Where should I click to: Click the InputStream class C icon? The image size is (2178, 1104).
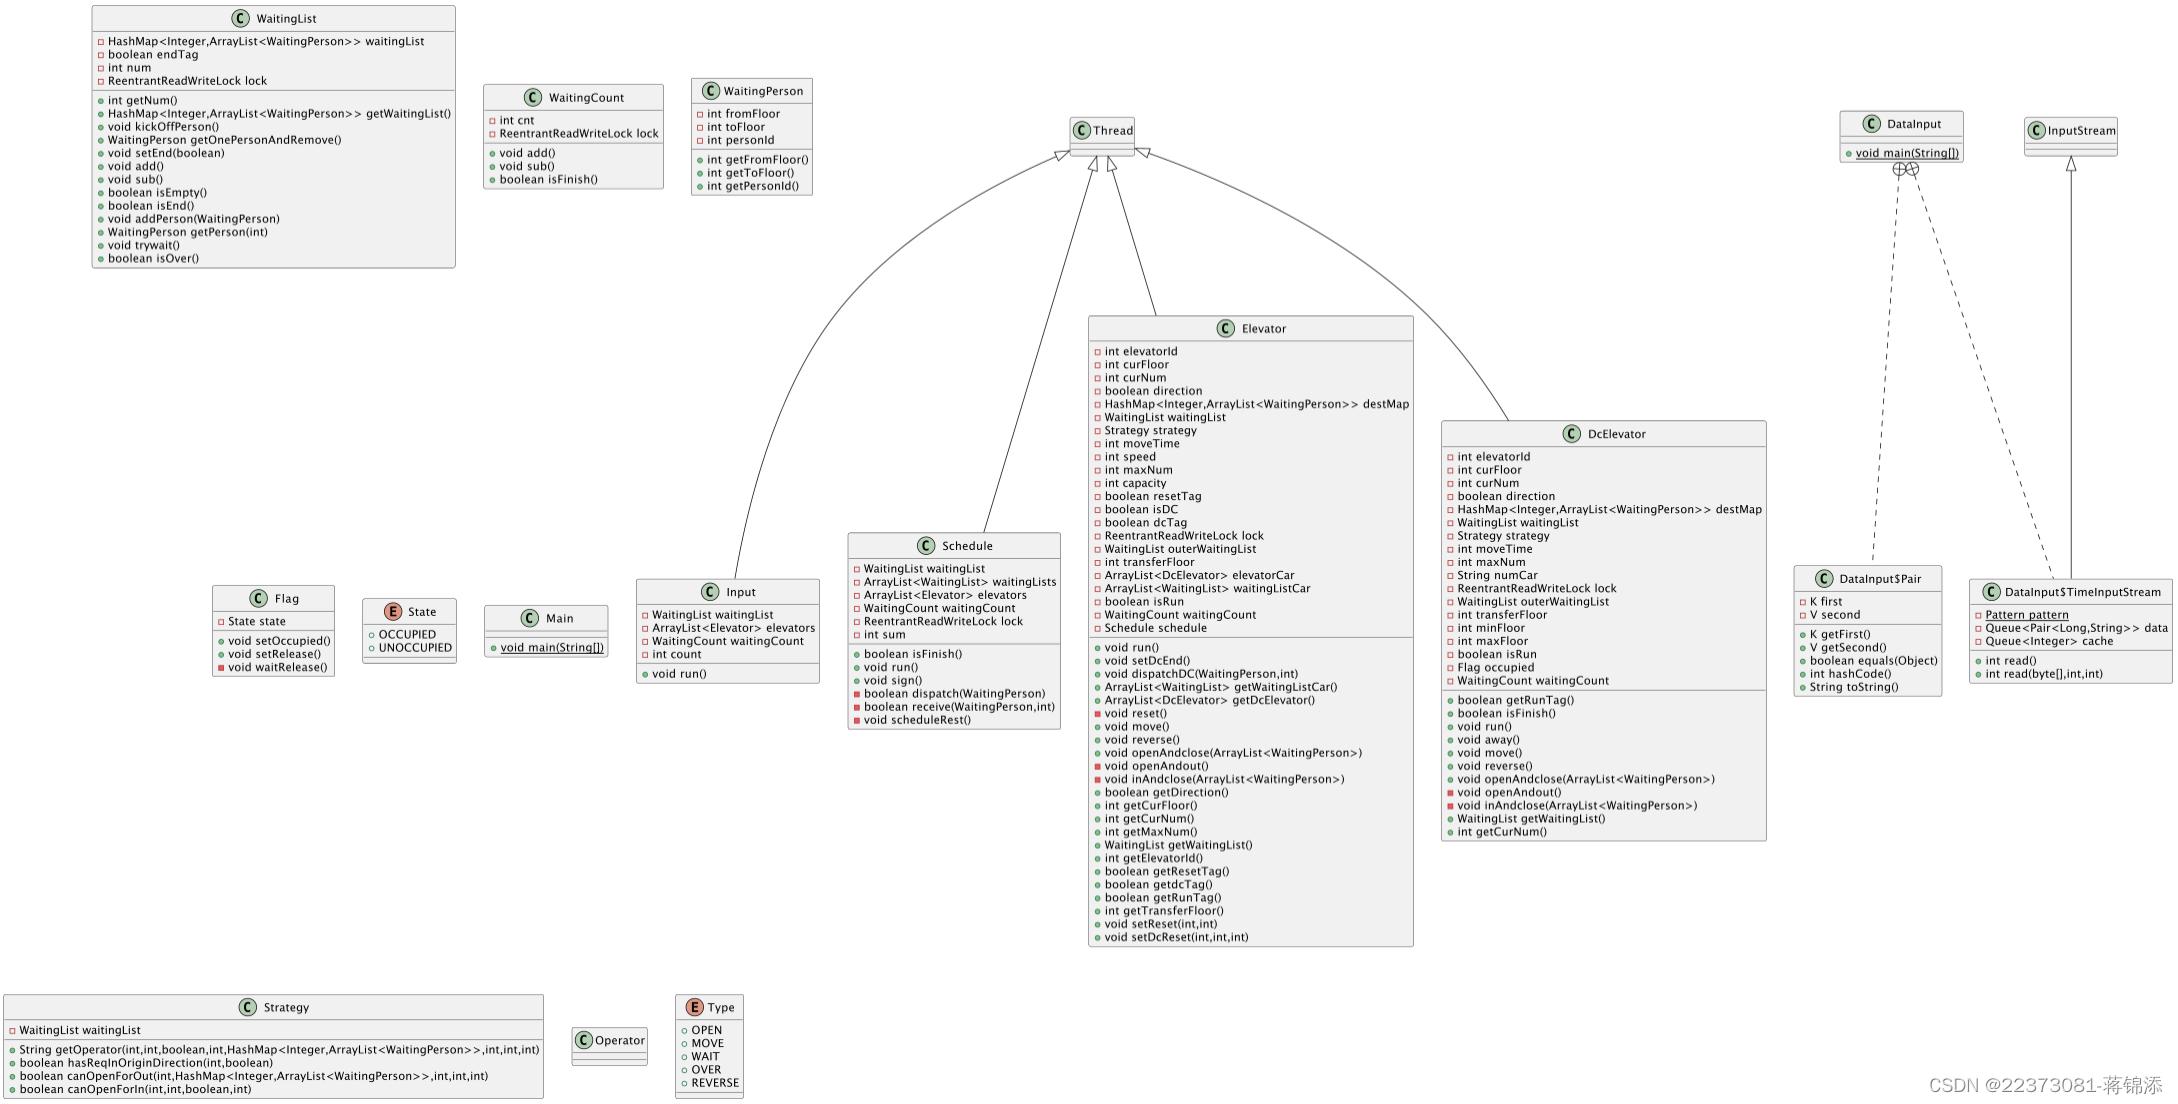point(2037,130)
